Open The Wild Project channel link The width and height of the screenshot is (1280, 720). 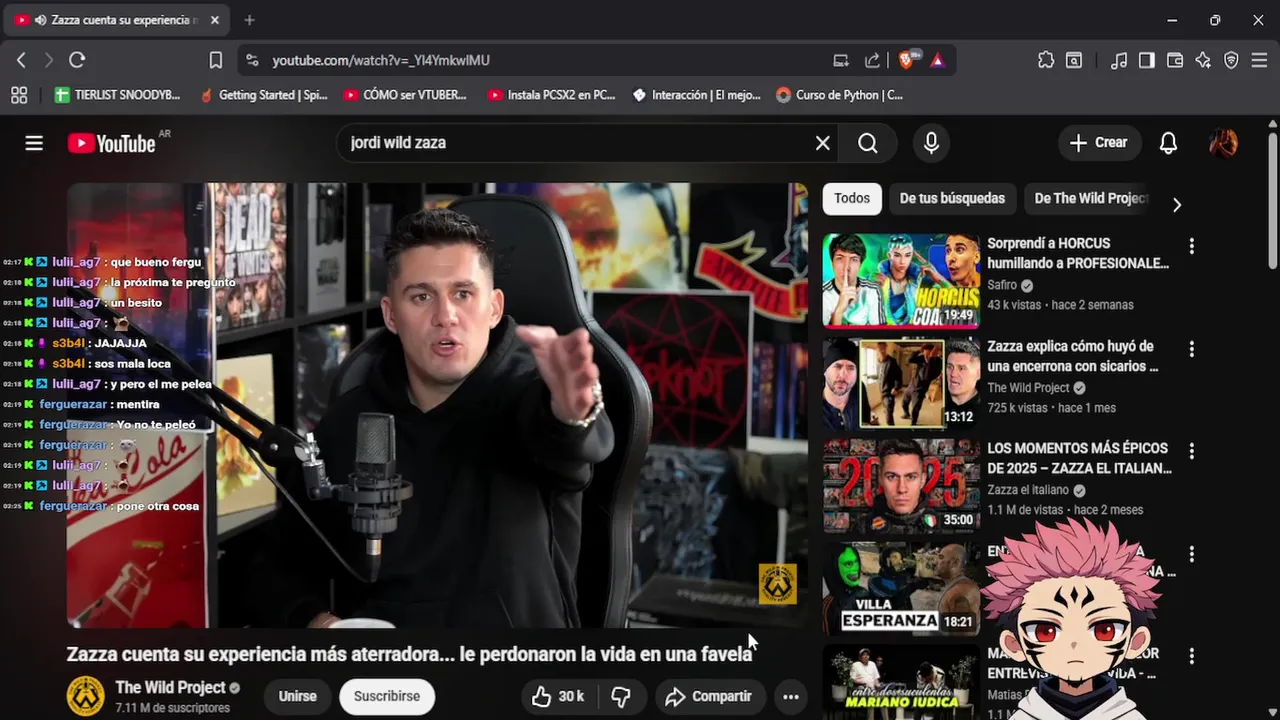coord(170,687)
